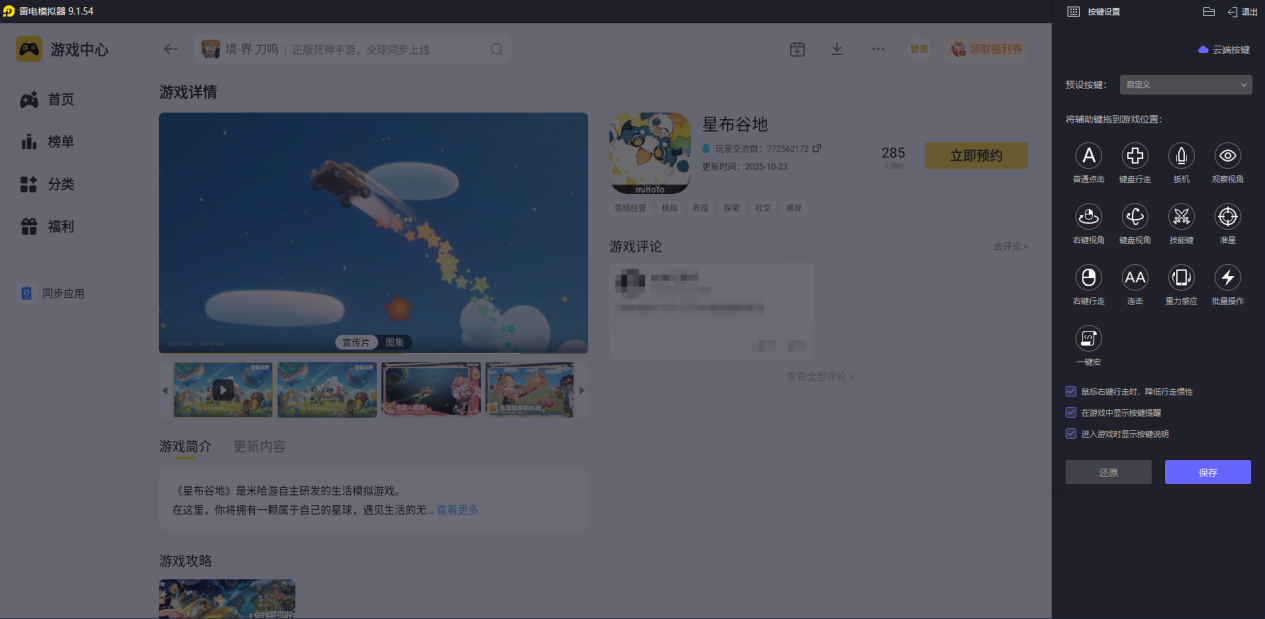
Task: Uncheck 在游戏中显示按键提醒
Action: pyautogui.click(x=1070, y=412)
